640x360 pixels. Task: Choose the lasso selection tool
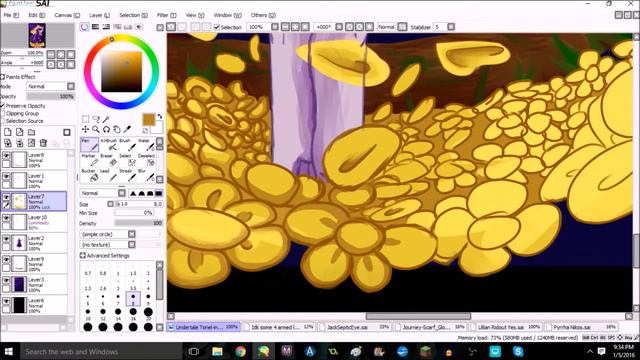[96, 119]
